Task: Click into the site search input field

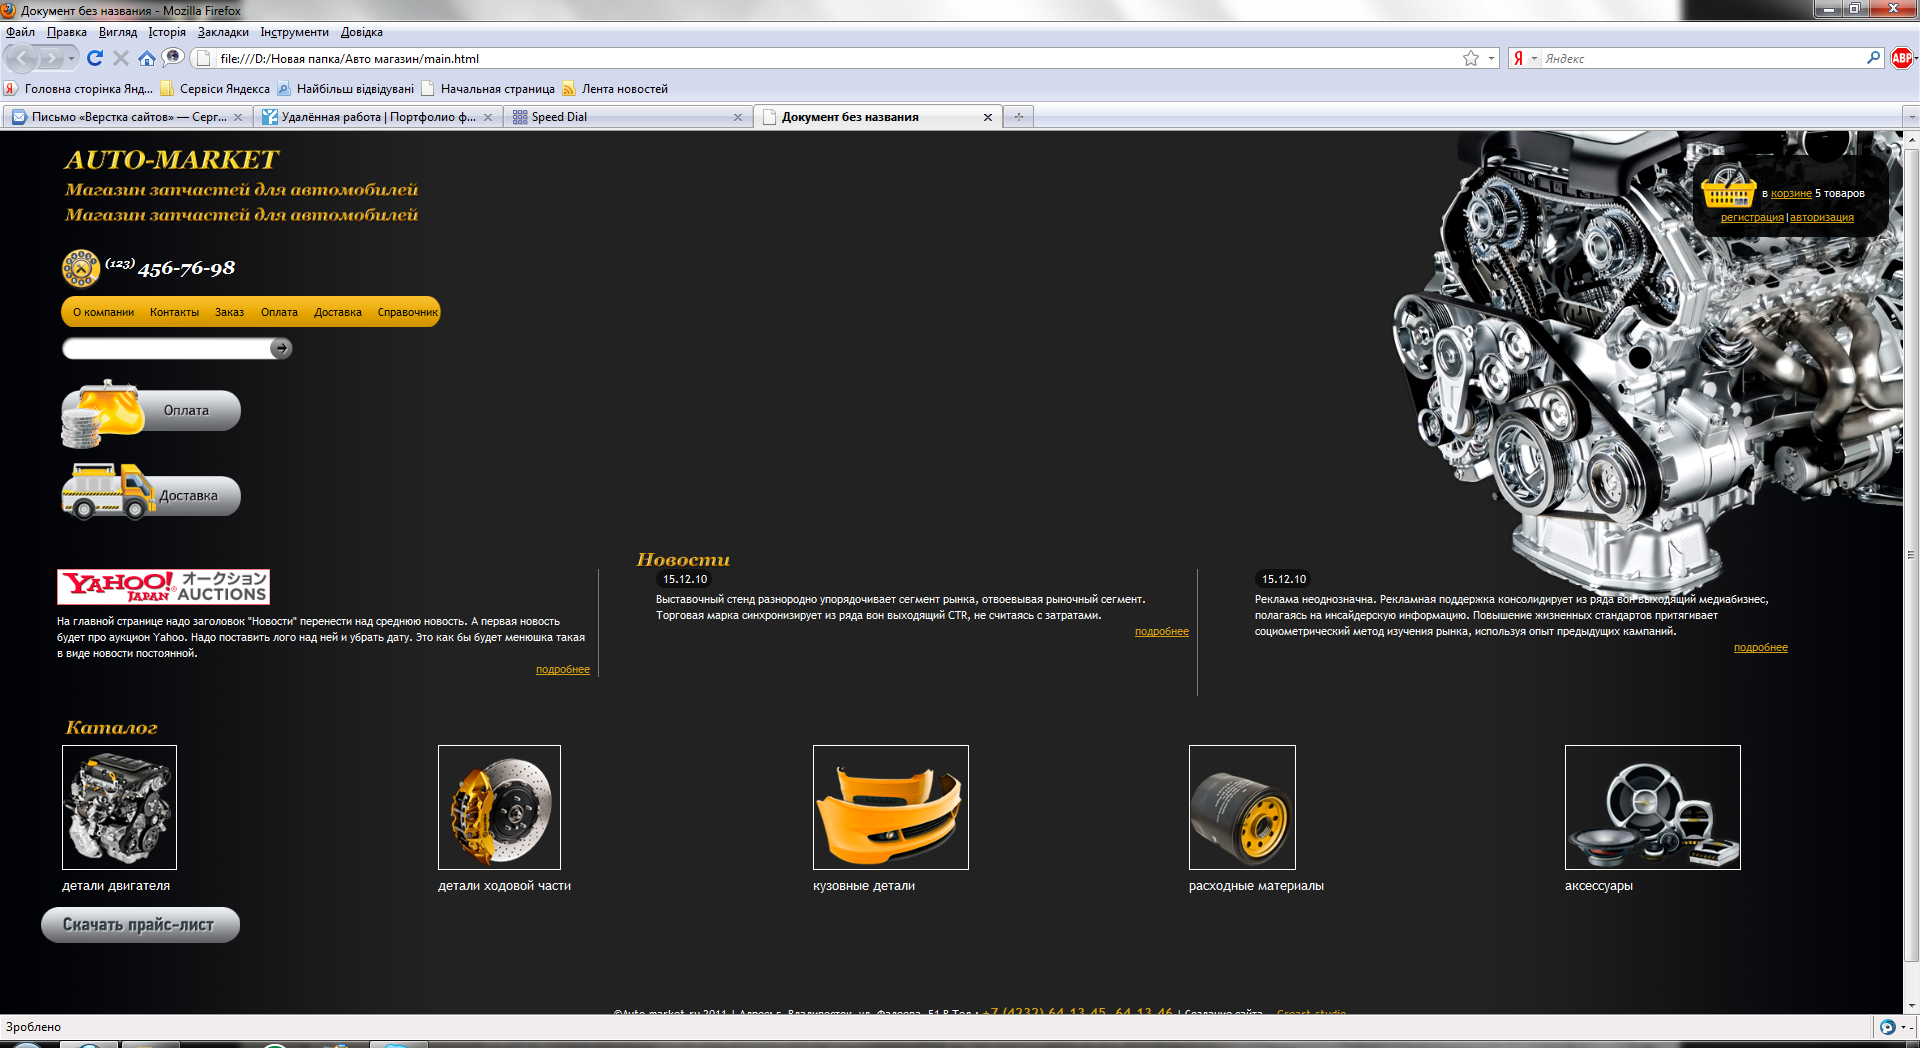Action: (167, 348)
